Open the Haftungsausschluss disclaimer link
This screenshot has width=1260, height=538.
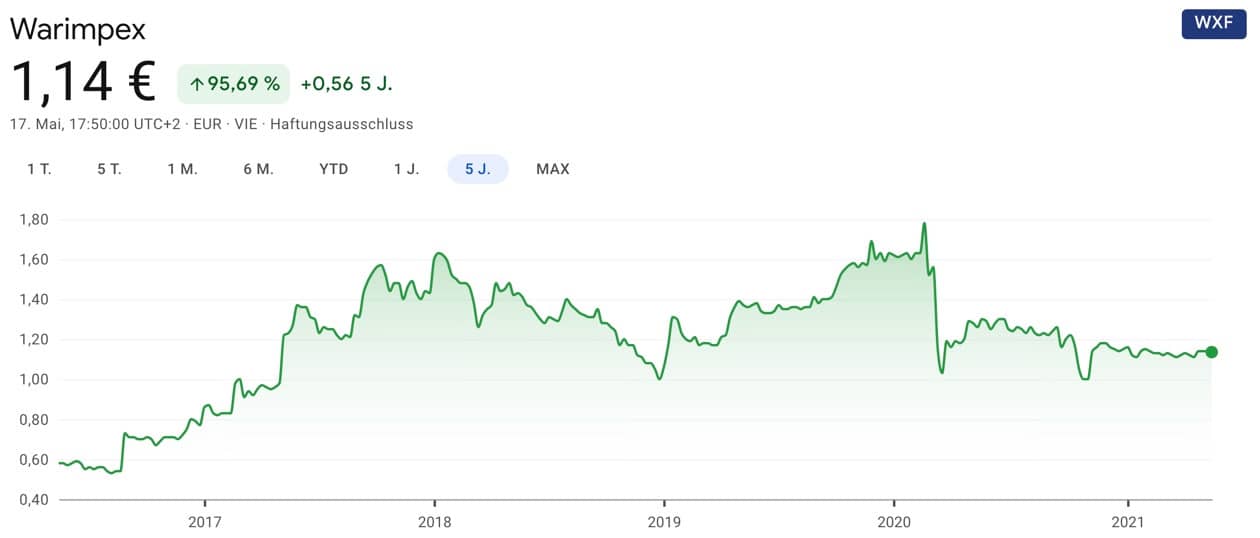(x=342, y=124)
